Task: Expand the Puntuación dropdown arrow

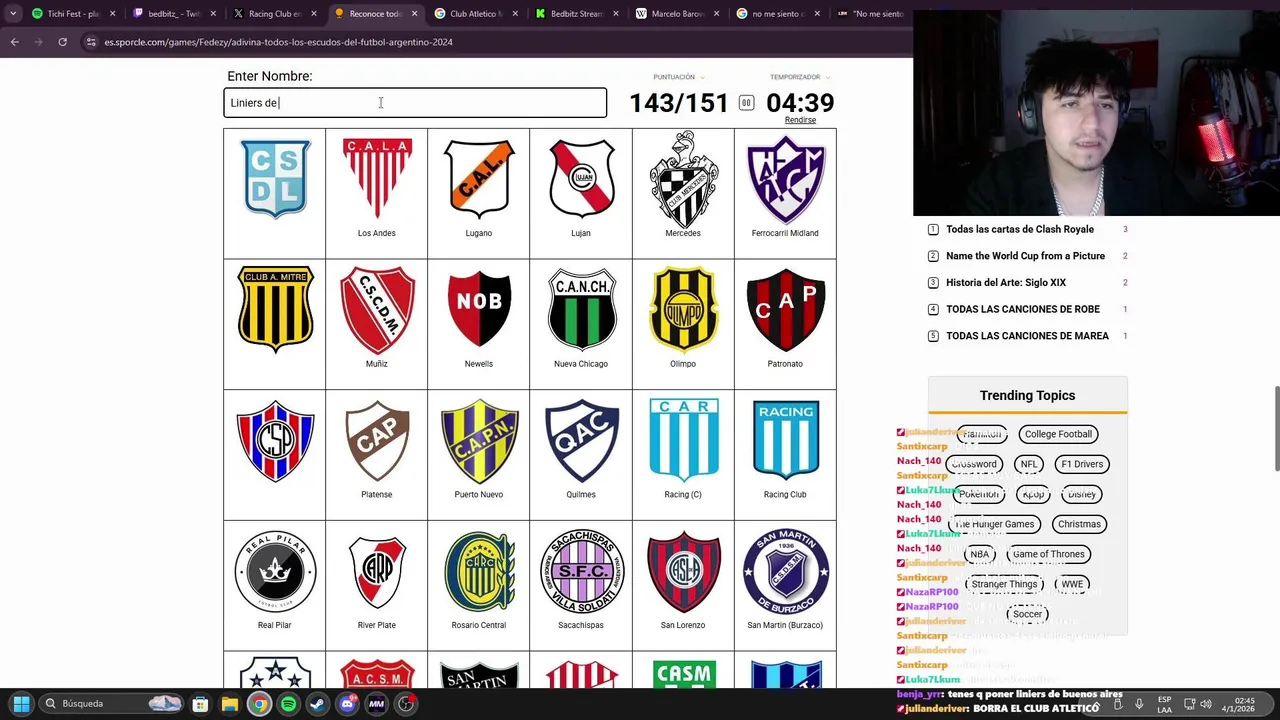Action: click(702, 77)
